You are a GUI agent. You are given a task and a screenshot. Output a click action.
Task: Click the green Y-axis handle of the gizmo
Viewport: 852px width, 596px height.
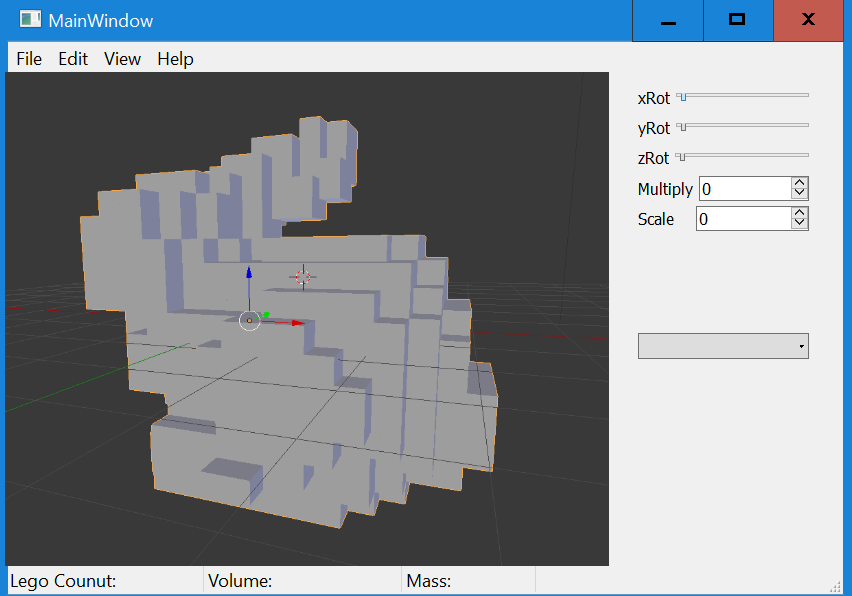click(x=266, y=315)
